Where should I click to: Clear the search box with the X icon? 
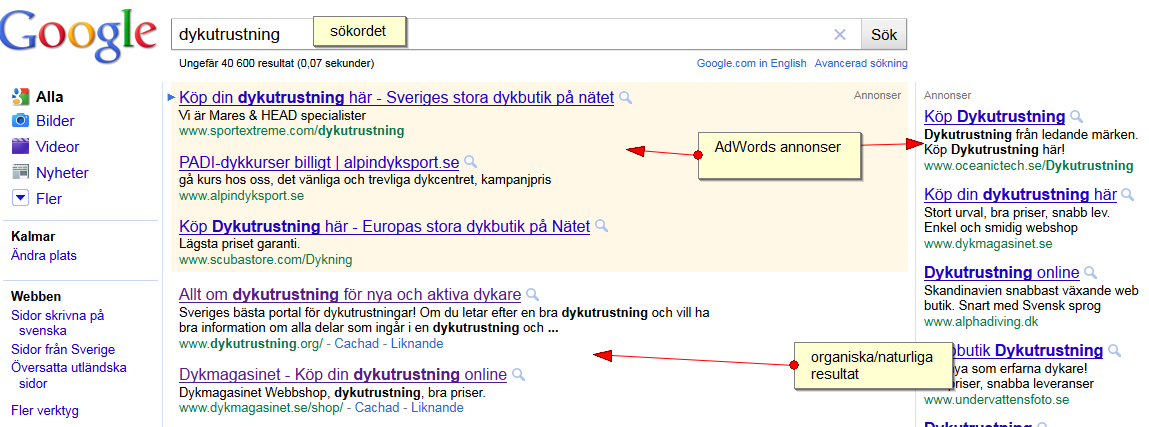pos(840,34)
